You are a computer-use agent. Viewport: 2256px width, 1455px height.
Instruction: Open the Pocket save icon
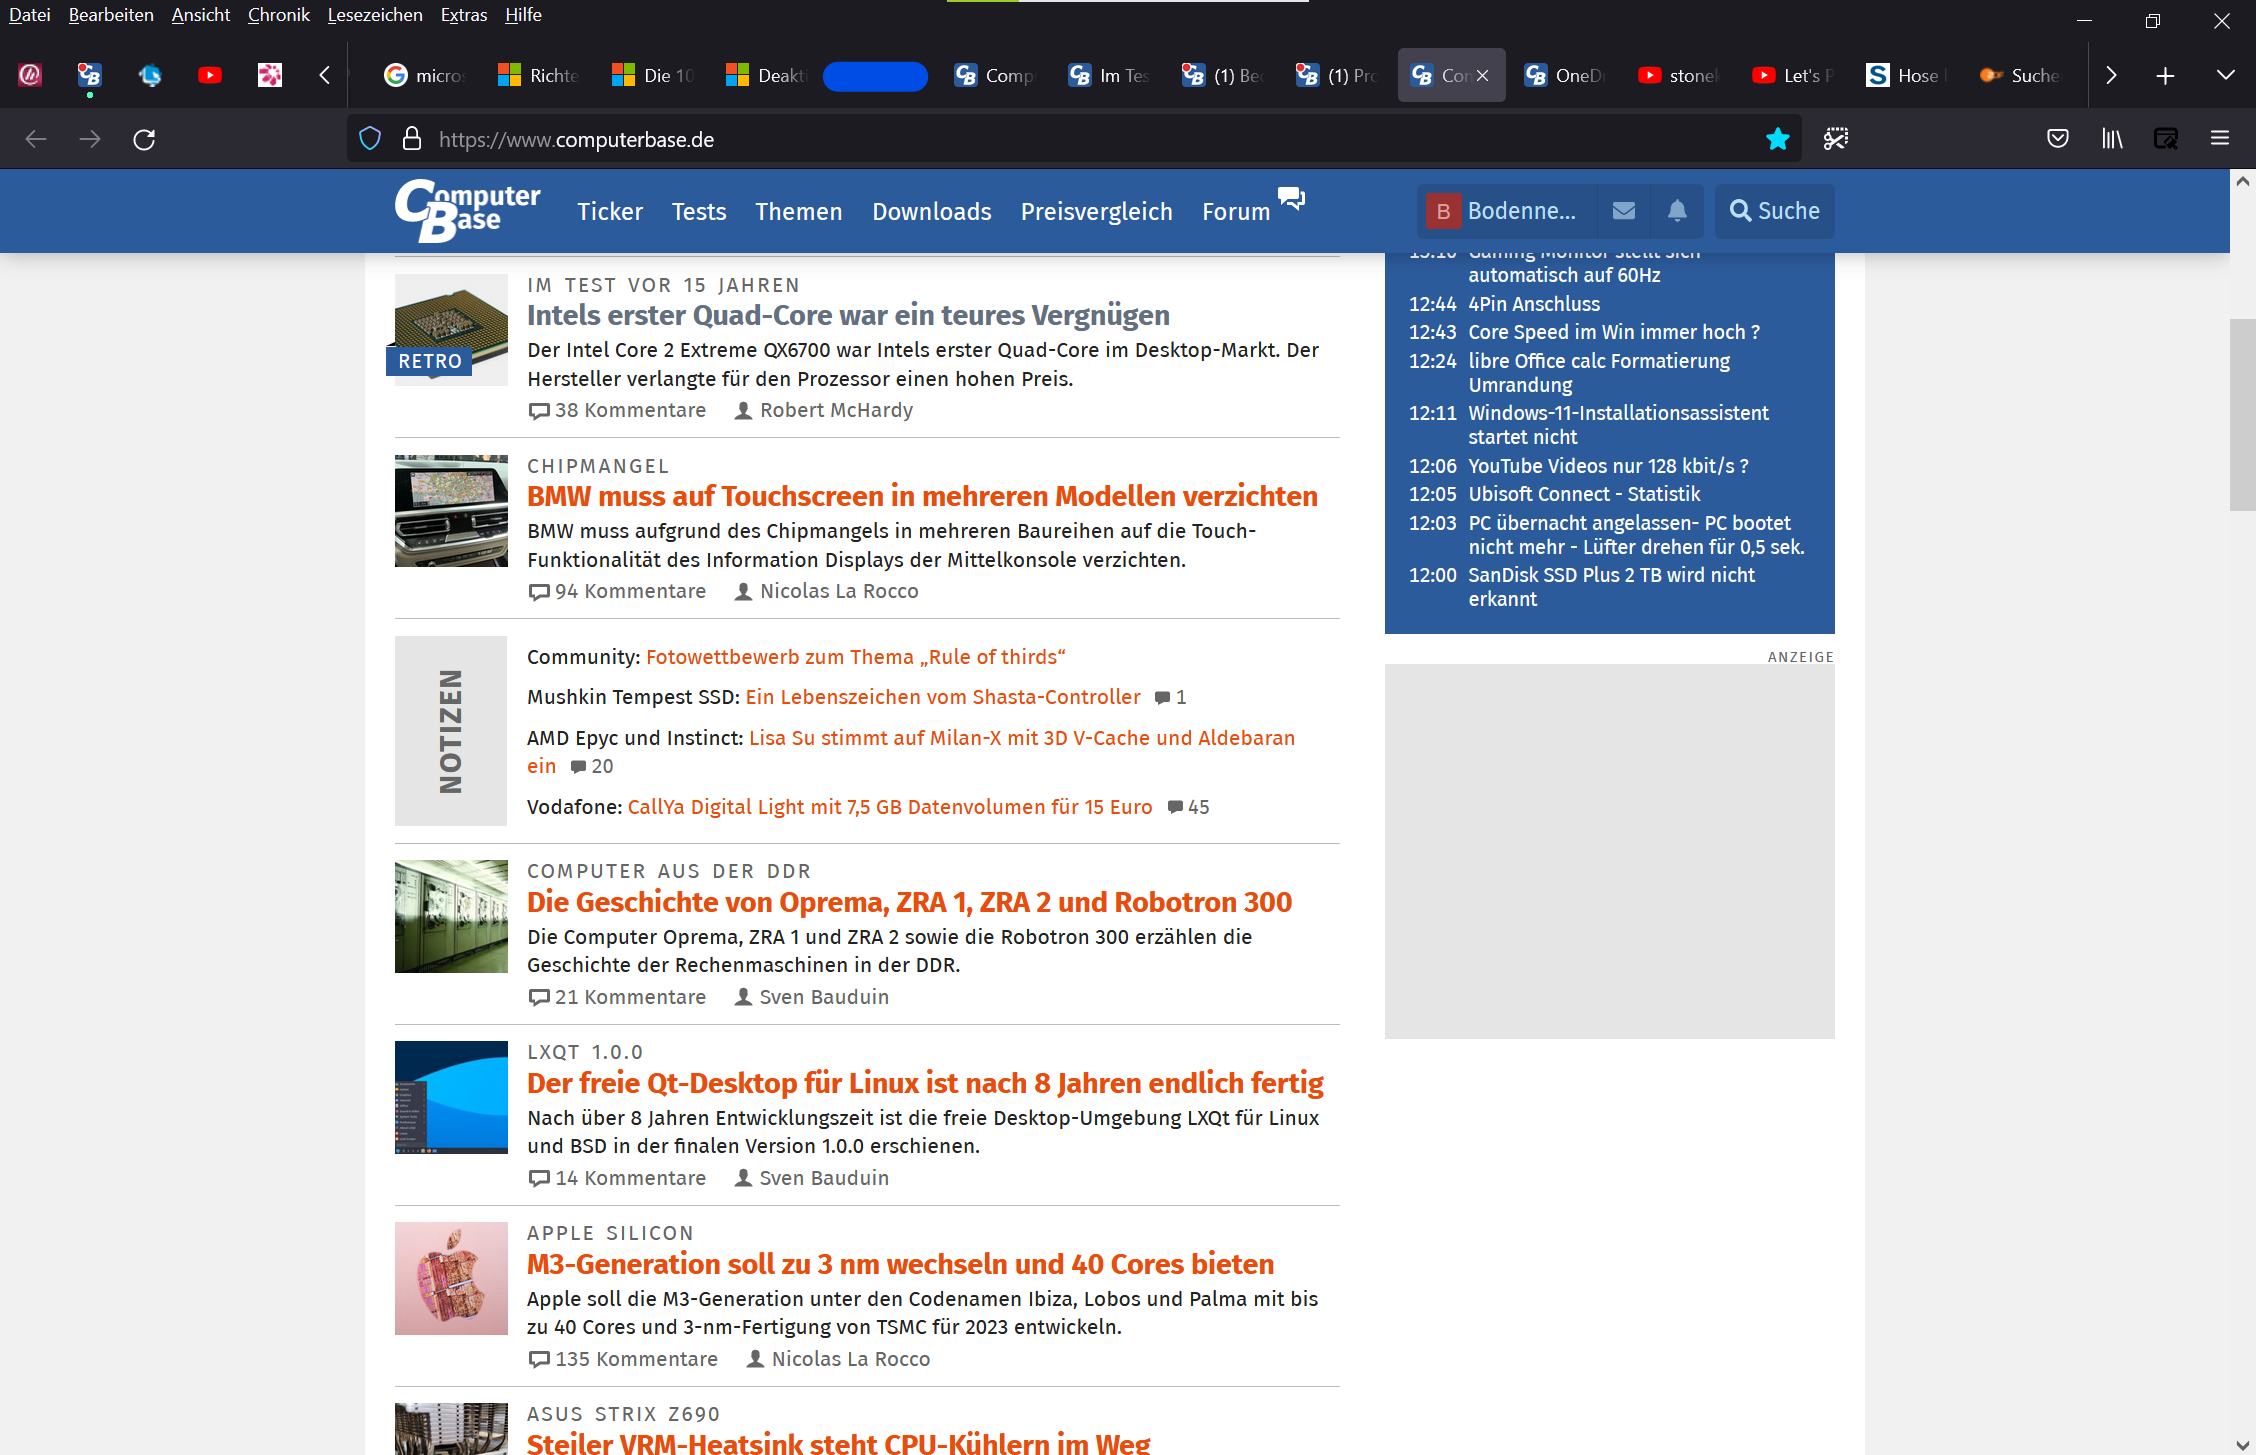2057,139
